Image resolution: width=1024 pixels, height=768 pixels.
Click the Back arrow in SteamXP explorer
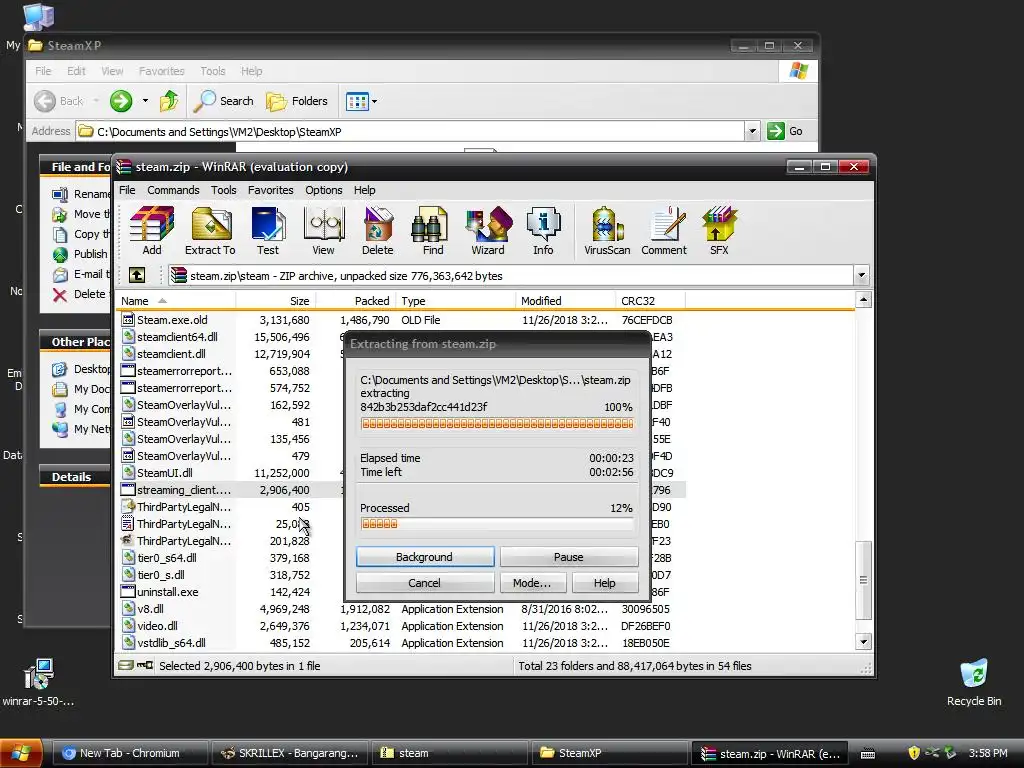45,101
